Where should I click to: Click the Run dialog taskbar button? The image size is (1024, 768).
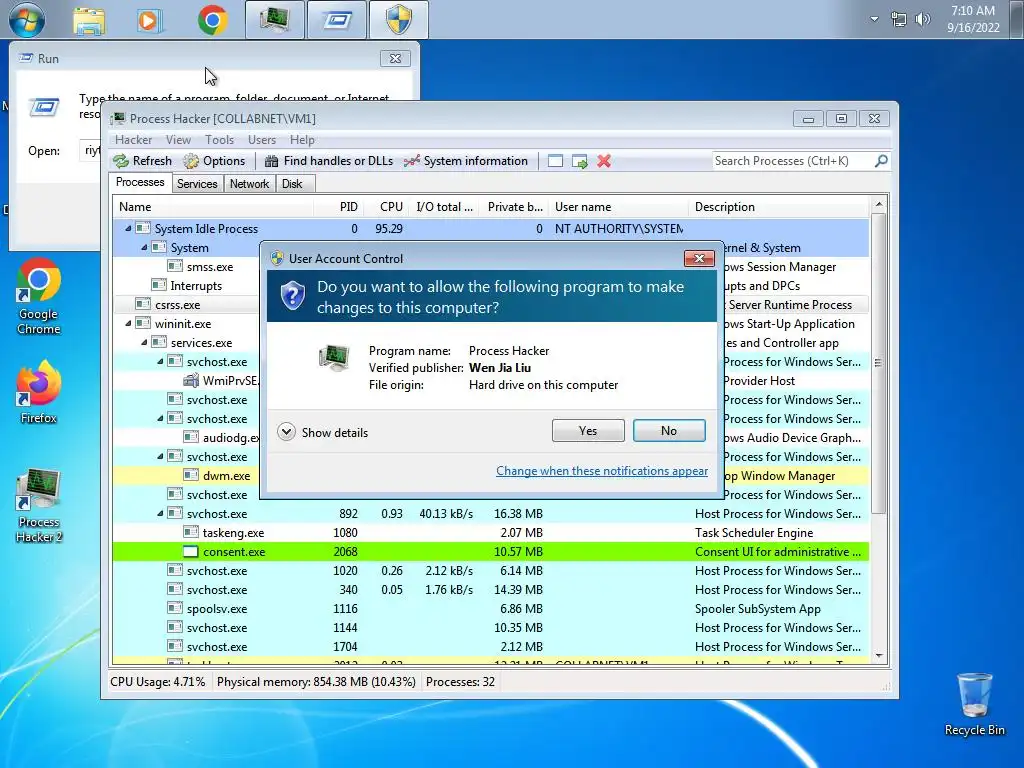point(337,20)
